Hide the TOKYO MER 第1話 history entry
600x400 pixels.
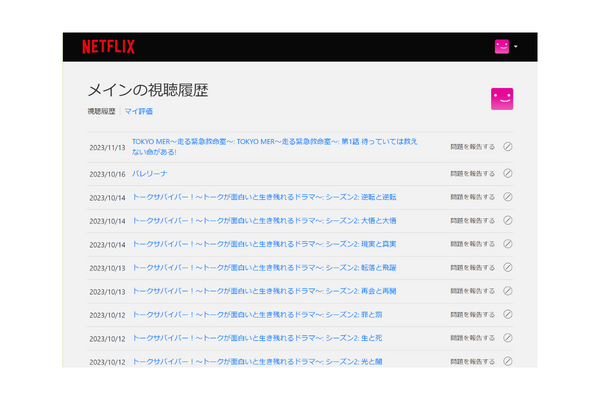[507, 147]
